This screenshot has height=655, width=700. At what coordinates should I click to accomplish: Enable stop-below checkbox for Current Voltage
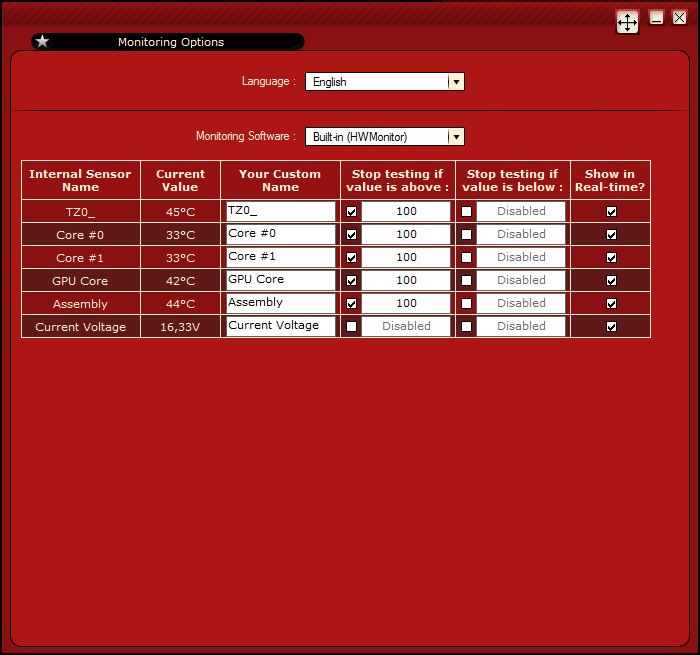[466, 326]
